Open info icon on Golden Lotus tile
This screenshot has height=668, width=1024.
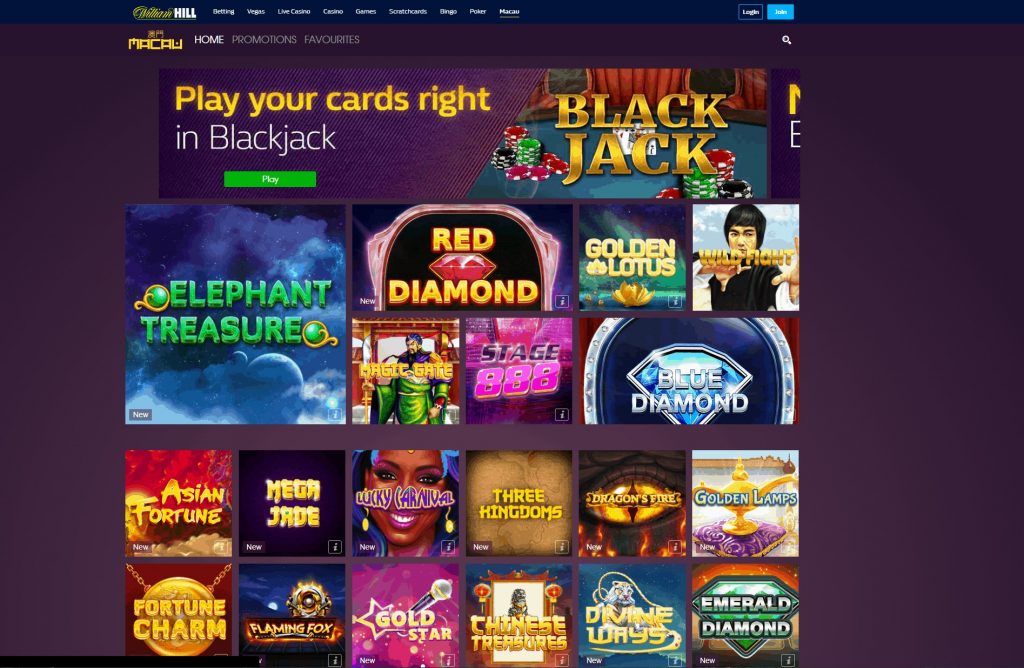[x=675, y=301]
